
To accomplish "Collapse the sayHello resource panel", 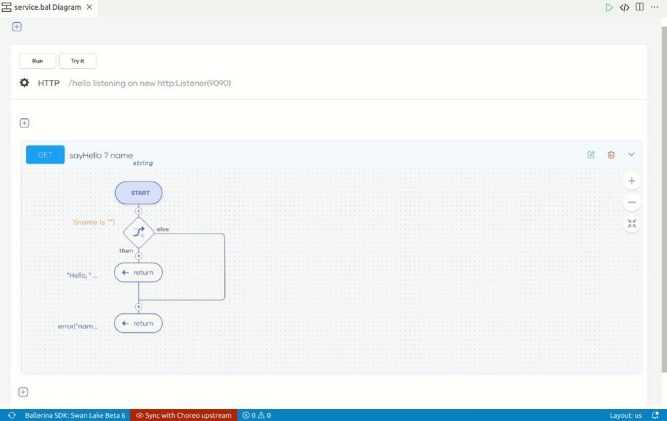I will point(631,154).
